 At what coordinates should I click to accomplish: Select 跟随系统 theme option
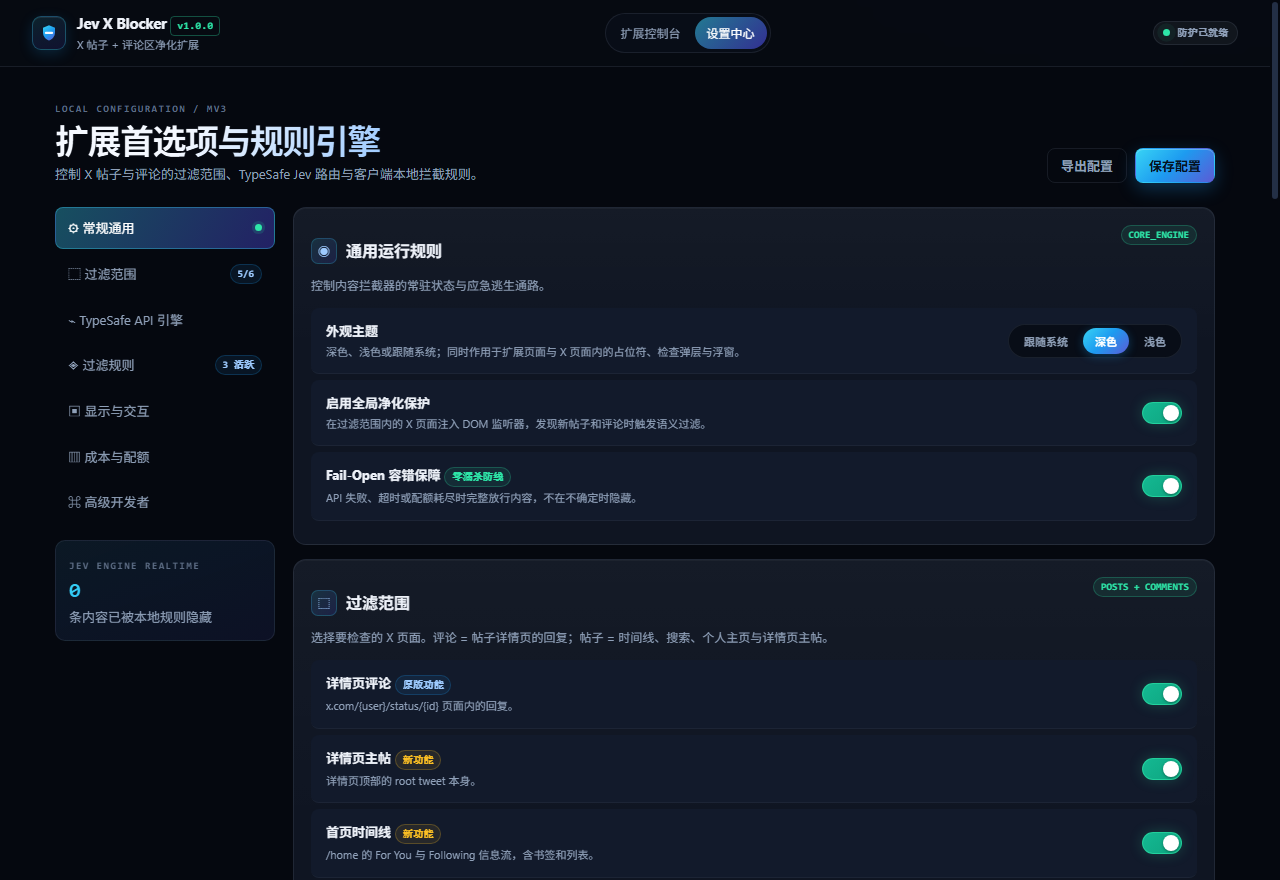[1046, 342]
